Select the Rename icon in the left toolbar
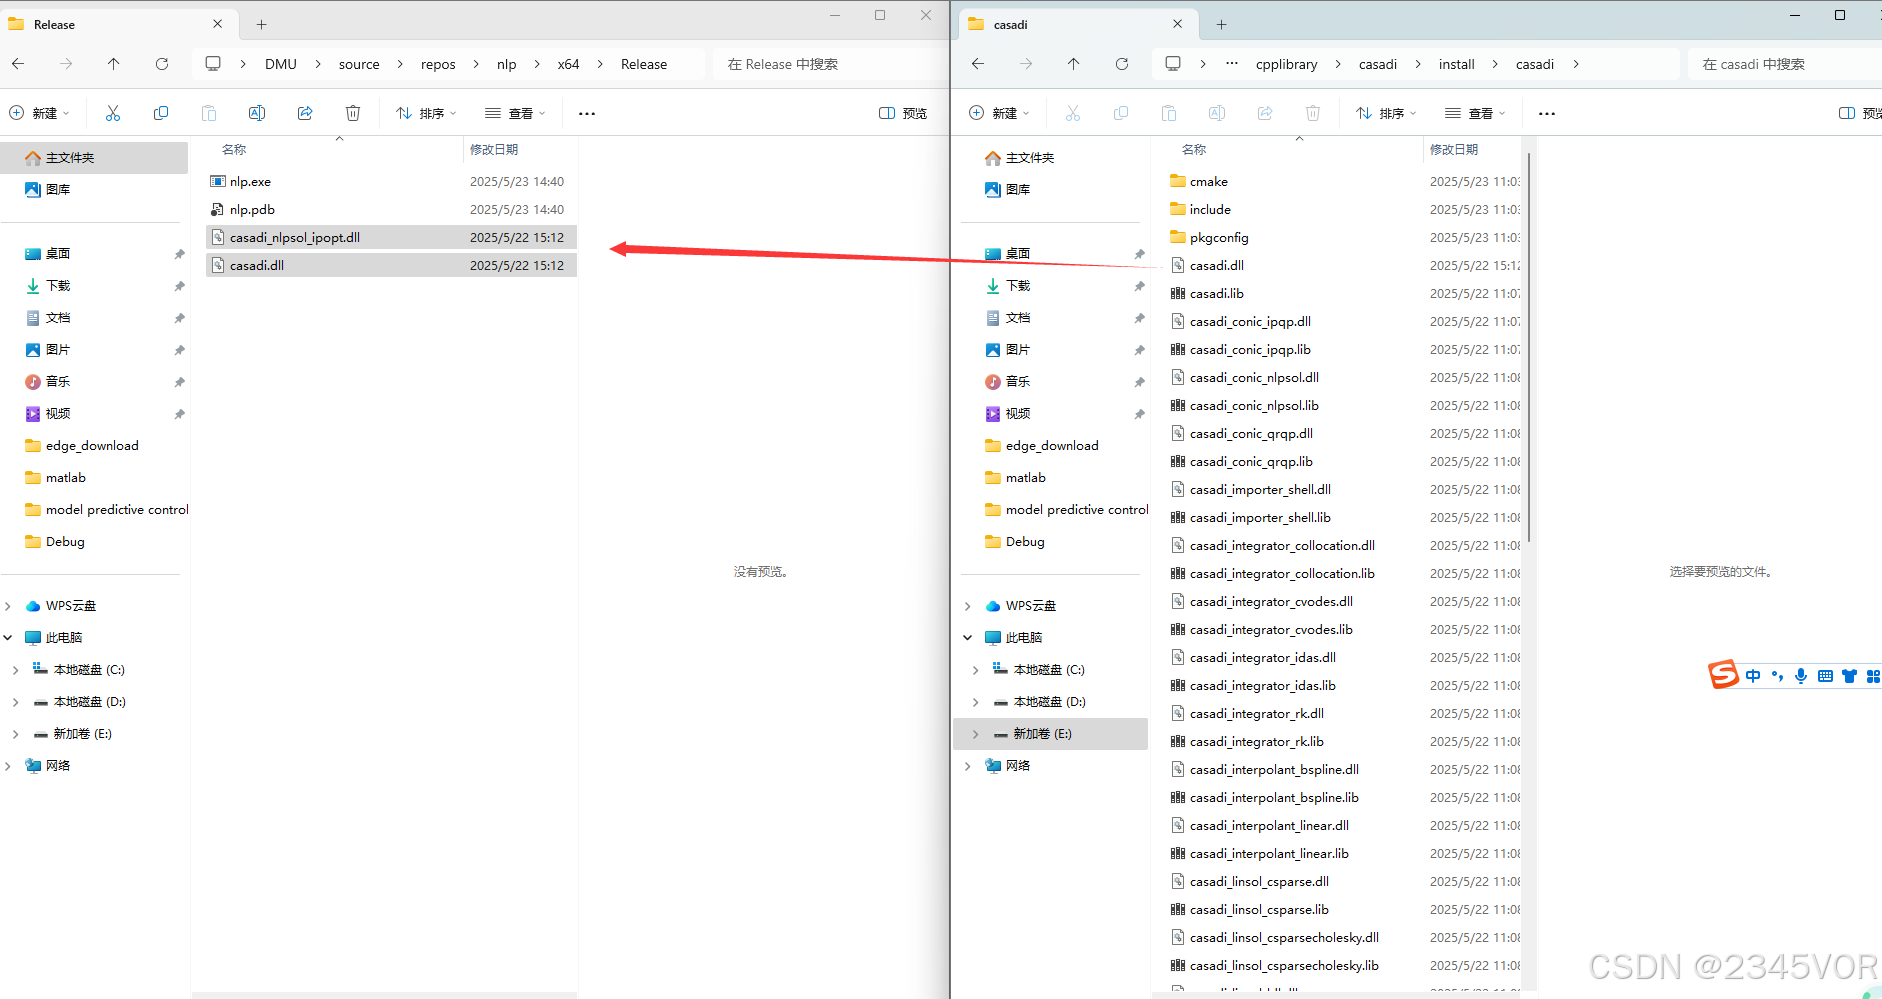Viewport: 1882px width, 999px height. tap(257, 112)
